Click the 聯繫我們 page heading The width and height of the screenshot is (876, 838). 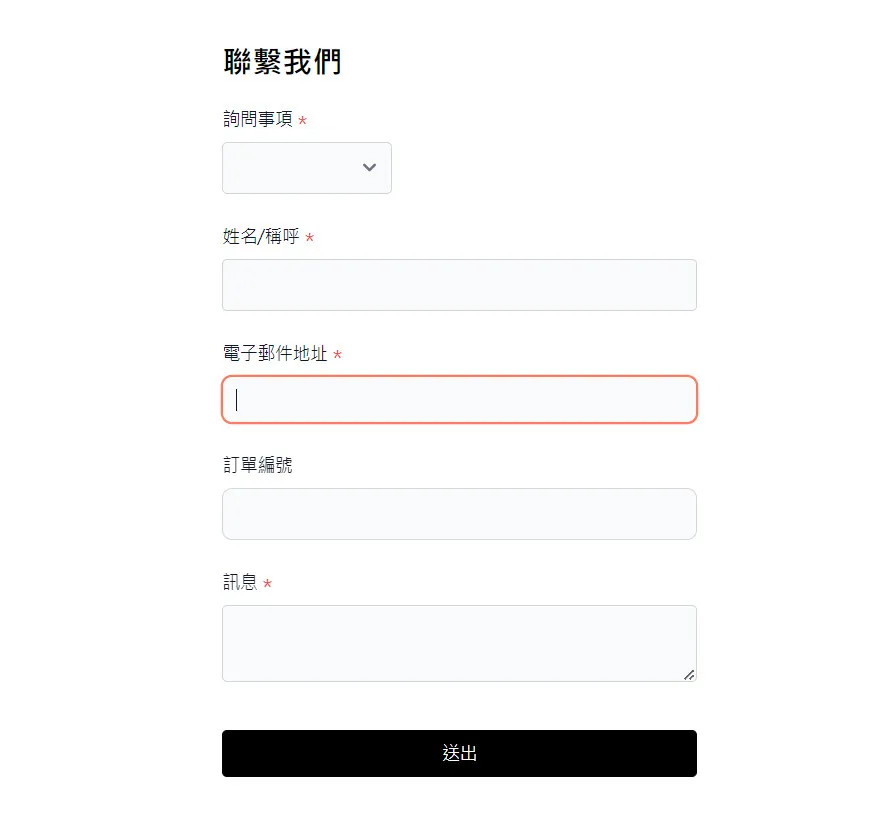coord(282,62)
